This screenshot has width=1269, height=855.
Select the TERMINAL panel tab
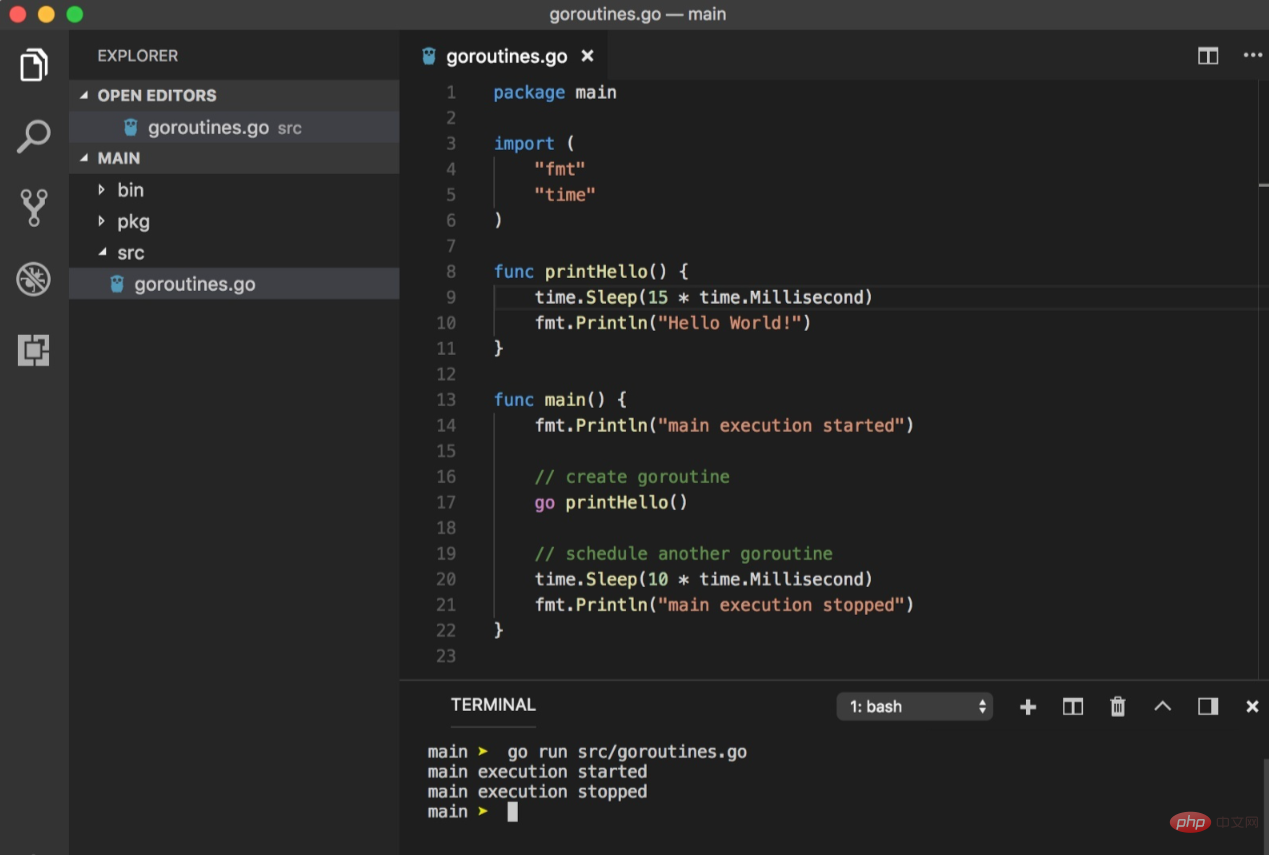[x=493, y=705]
